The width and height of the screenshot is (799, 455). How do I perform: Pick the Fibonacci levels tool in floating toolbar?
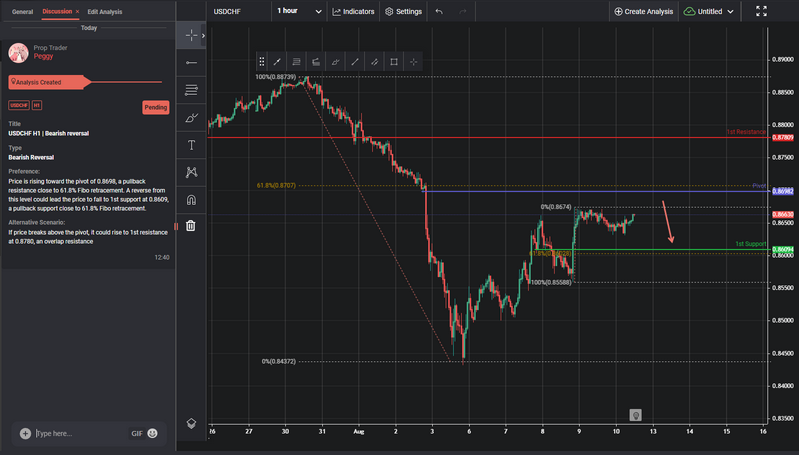pyautogui.click(x=296, y=62)
